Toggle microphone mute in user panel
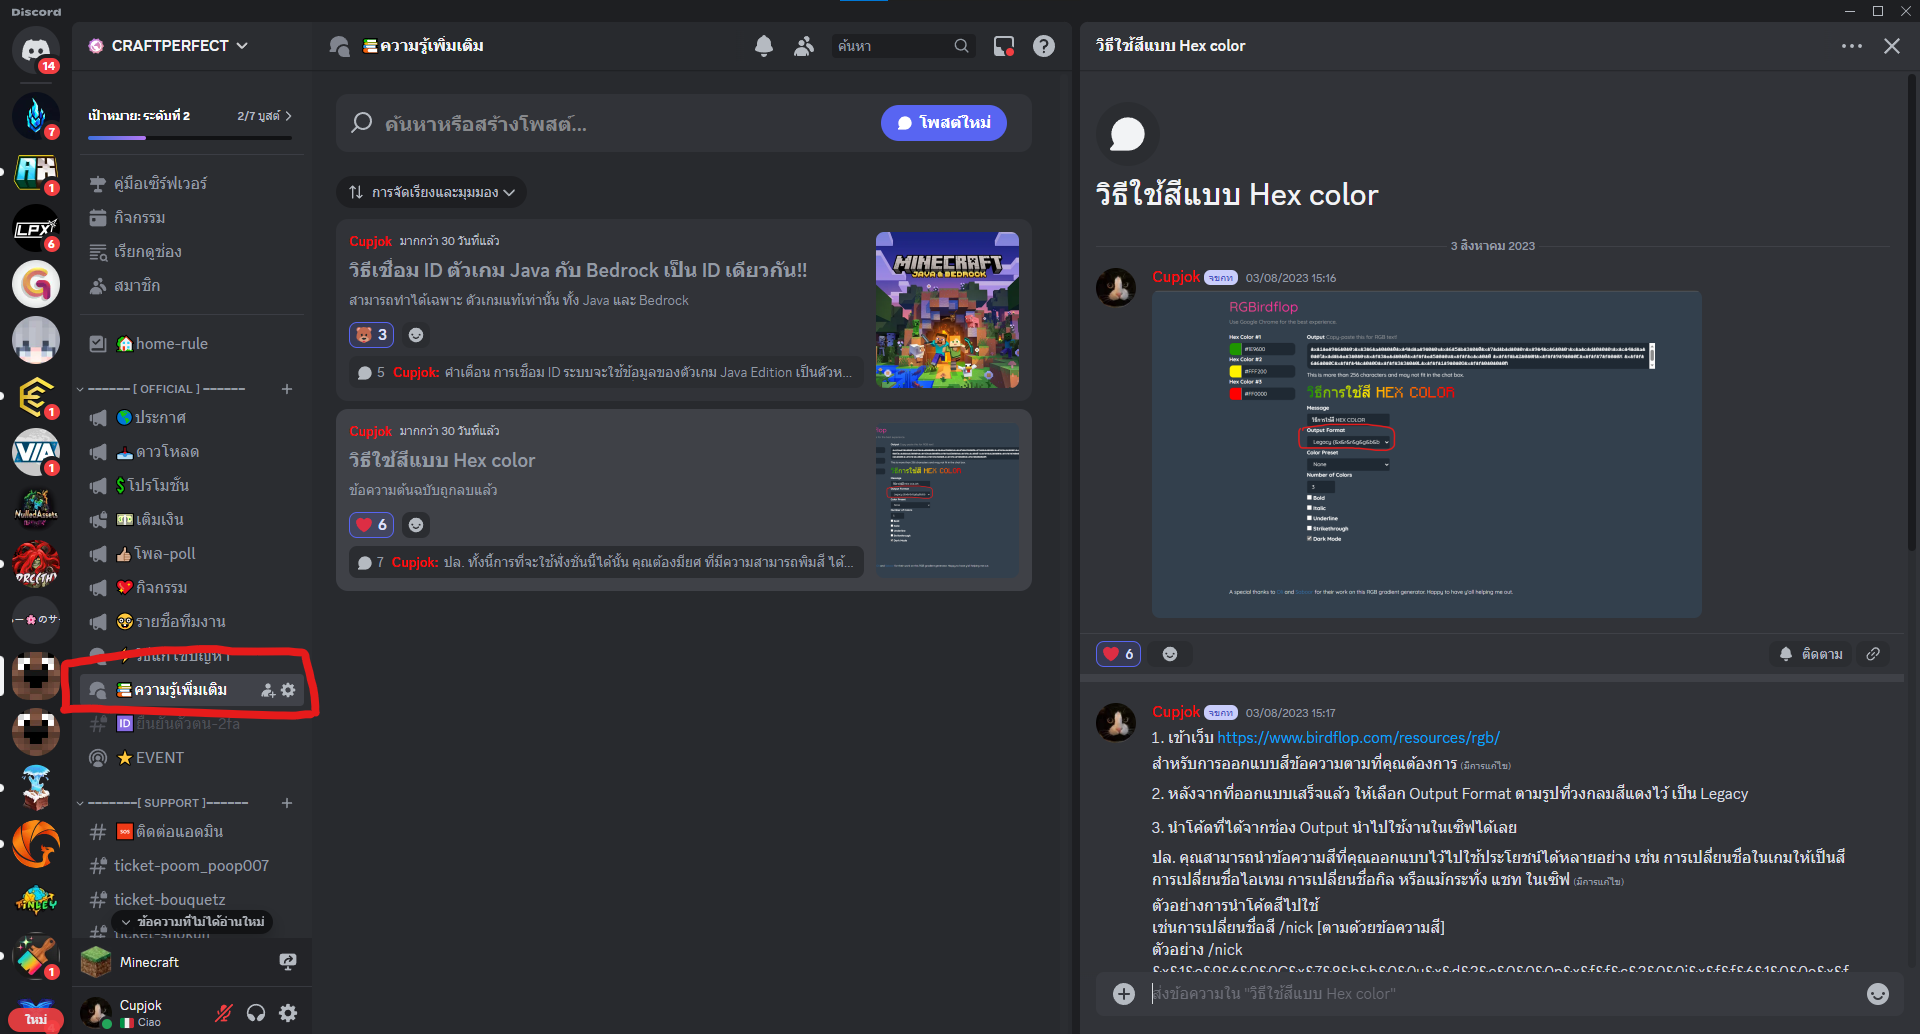 [x=224, y=1013]
